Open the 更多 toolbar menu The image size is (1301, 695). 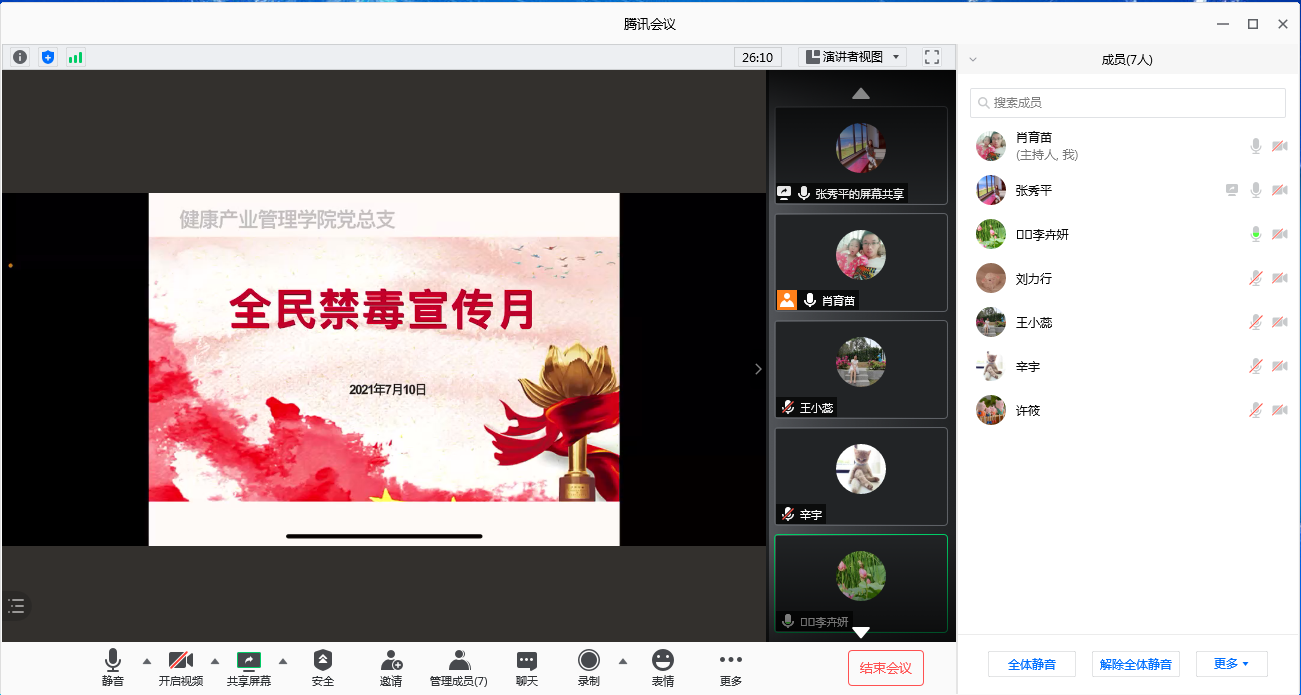tap(731, 667)
